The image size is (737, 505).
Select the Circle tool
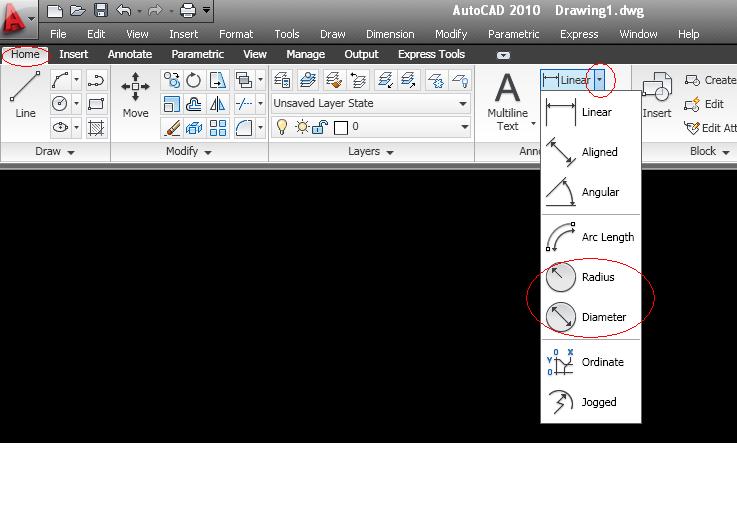(x=60, y=103)
